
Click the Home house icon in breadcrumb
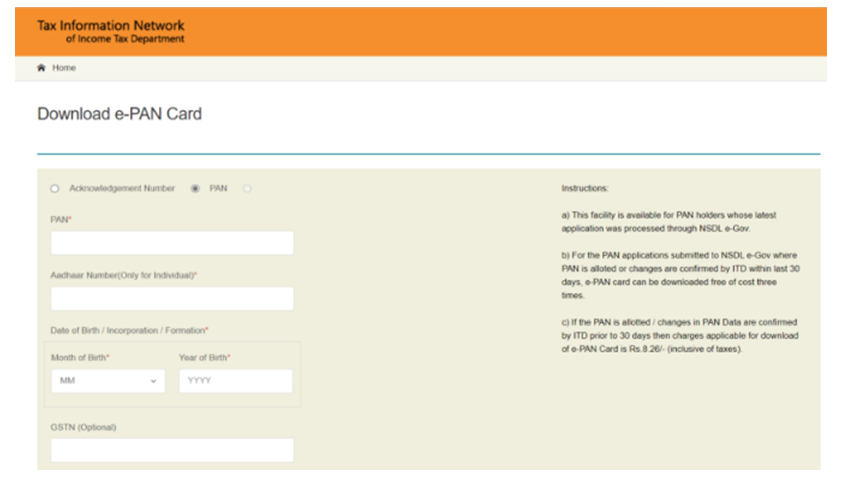click(41, 68)
